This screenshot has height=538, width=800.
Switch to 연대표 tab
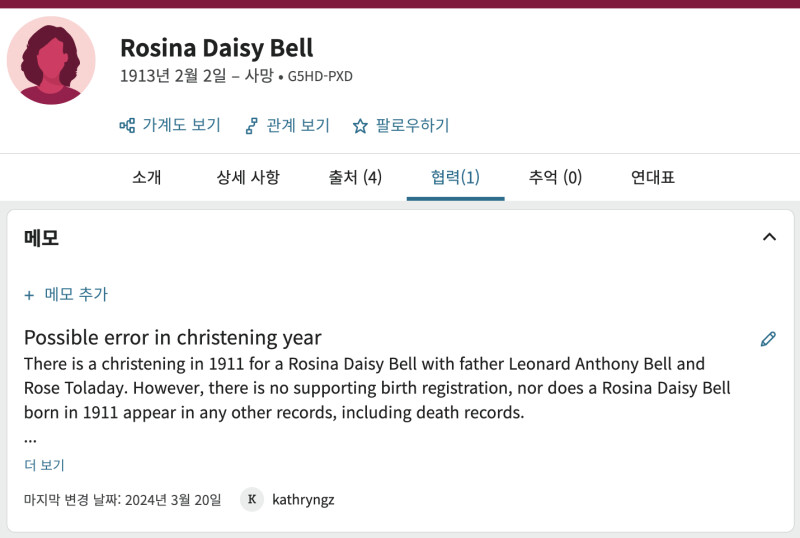pyautogui.click(x=653, y=177)
